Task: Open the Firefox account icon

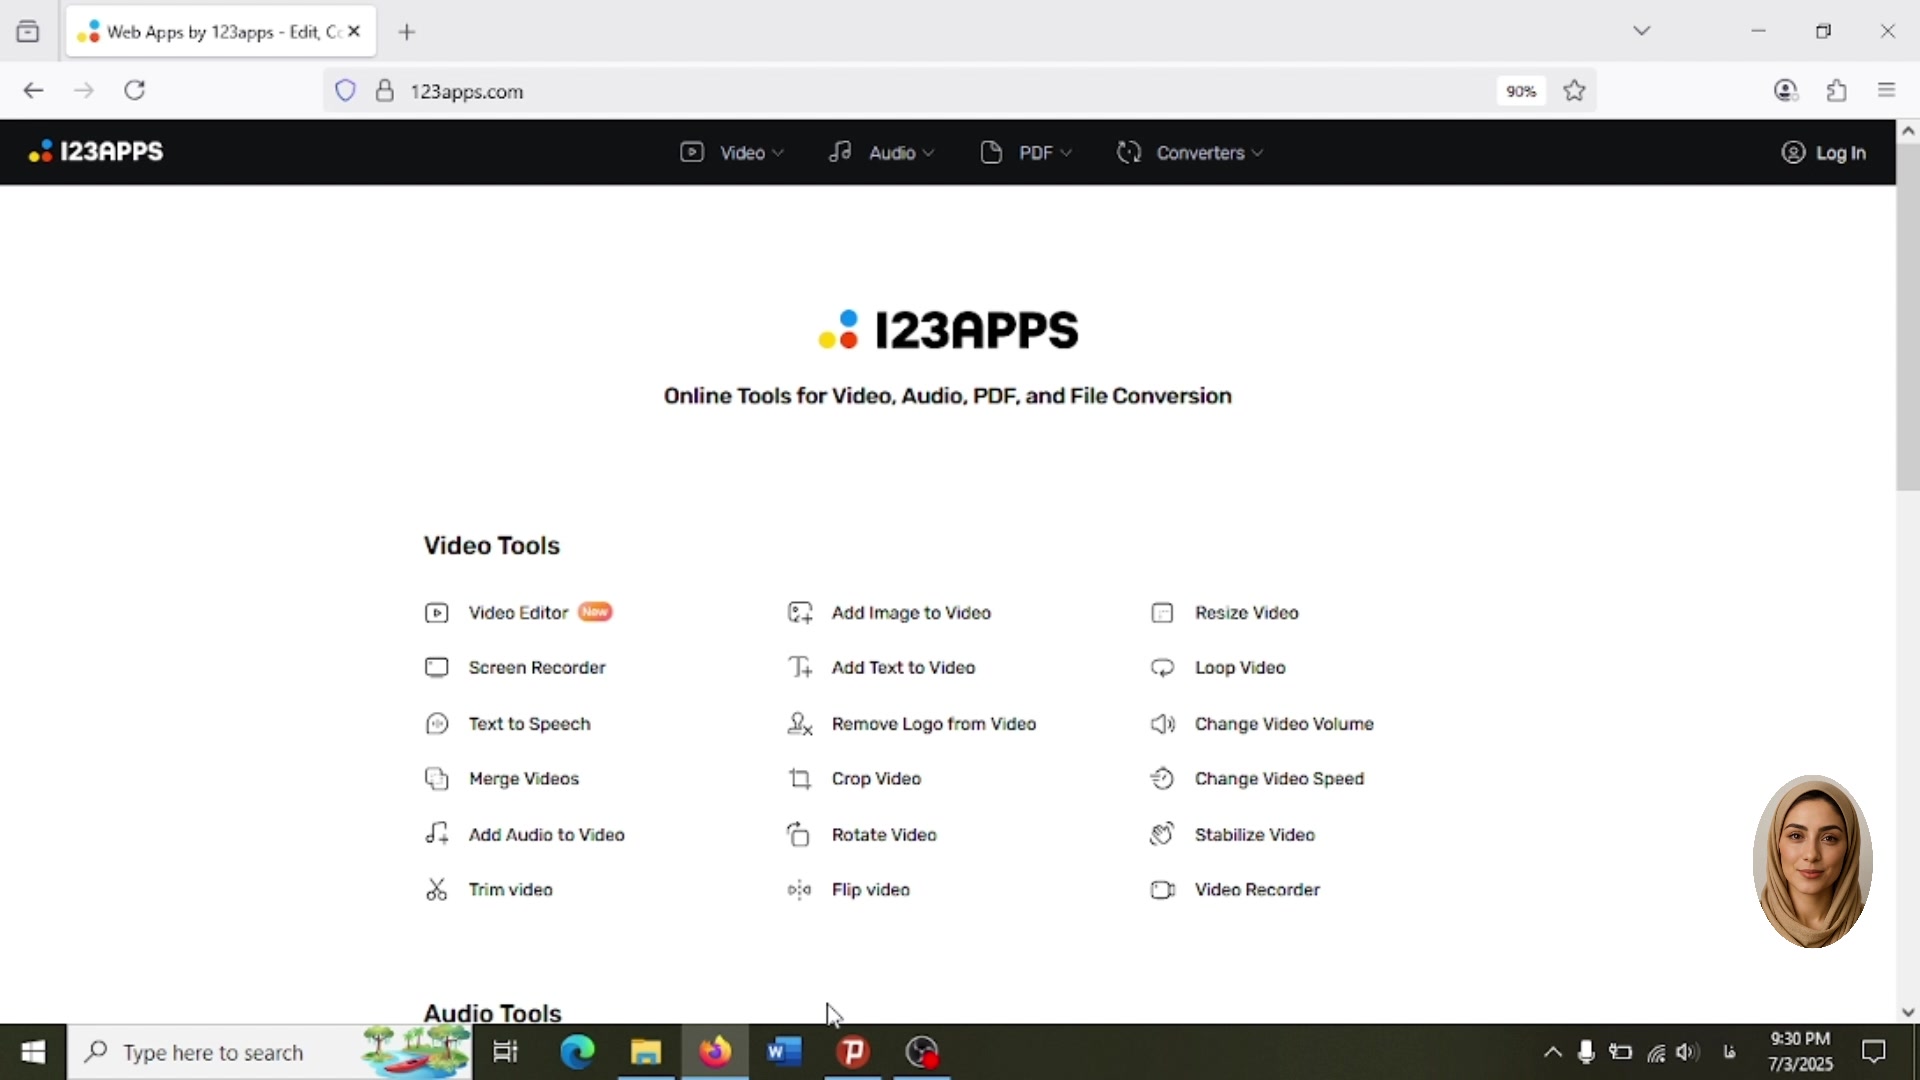Action: pos(1786,91)
